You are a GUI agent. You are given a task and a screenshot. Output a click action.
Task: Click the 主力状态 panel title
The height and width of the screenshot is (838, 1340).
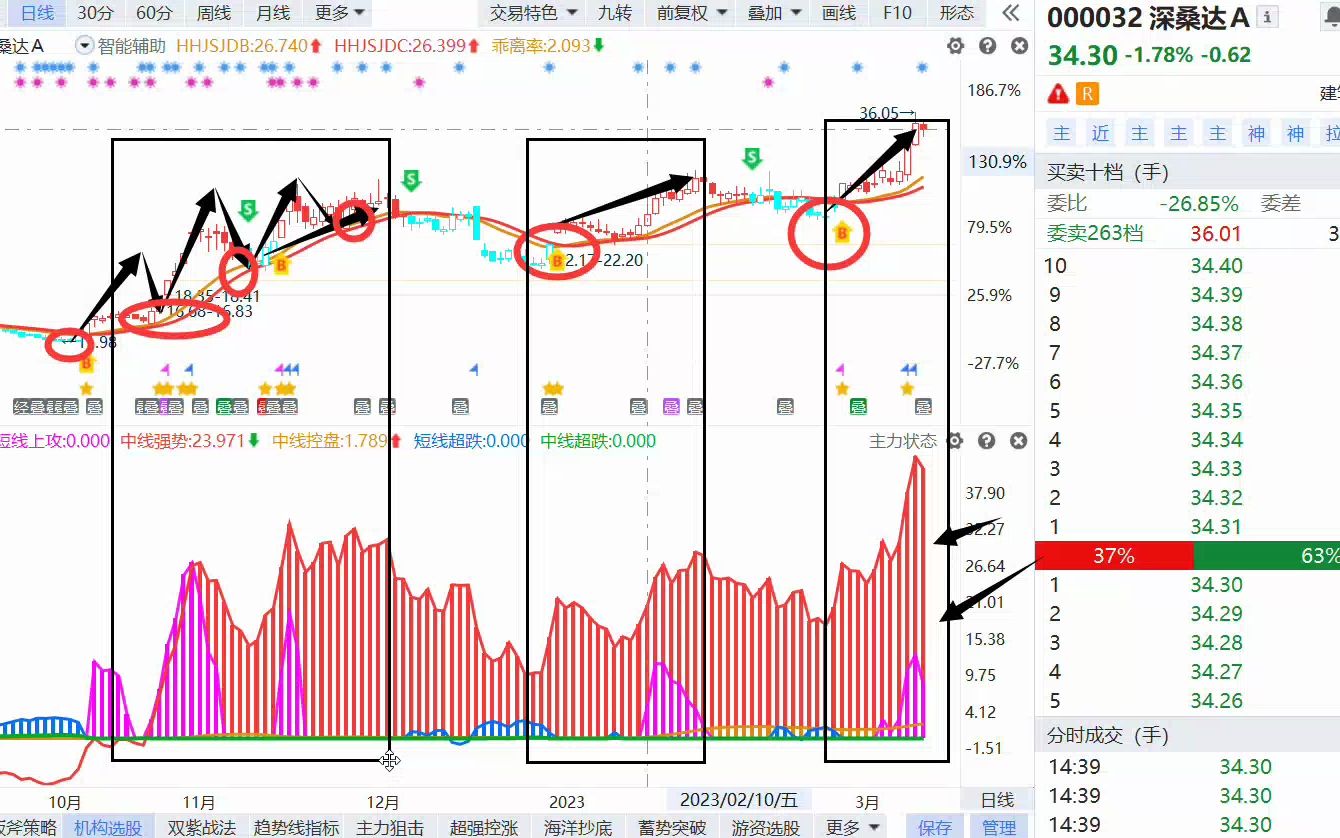click(x=903, y=441)
